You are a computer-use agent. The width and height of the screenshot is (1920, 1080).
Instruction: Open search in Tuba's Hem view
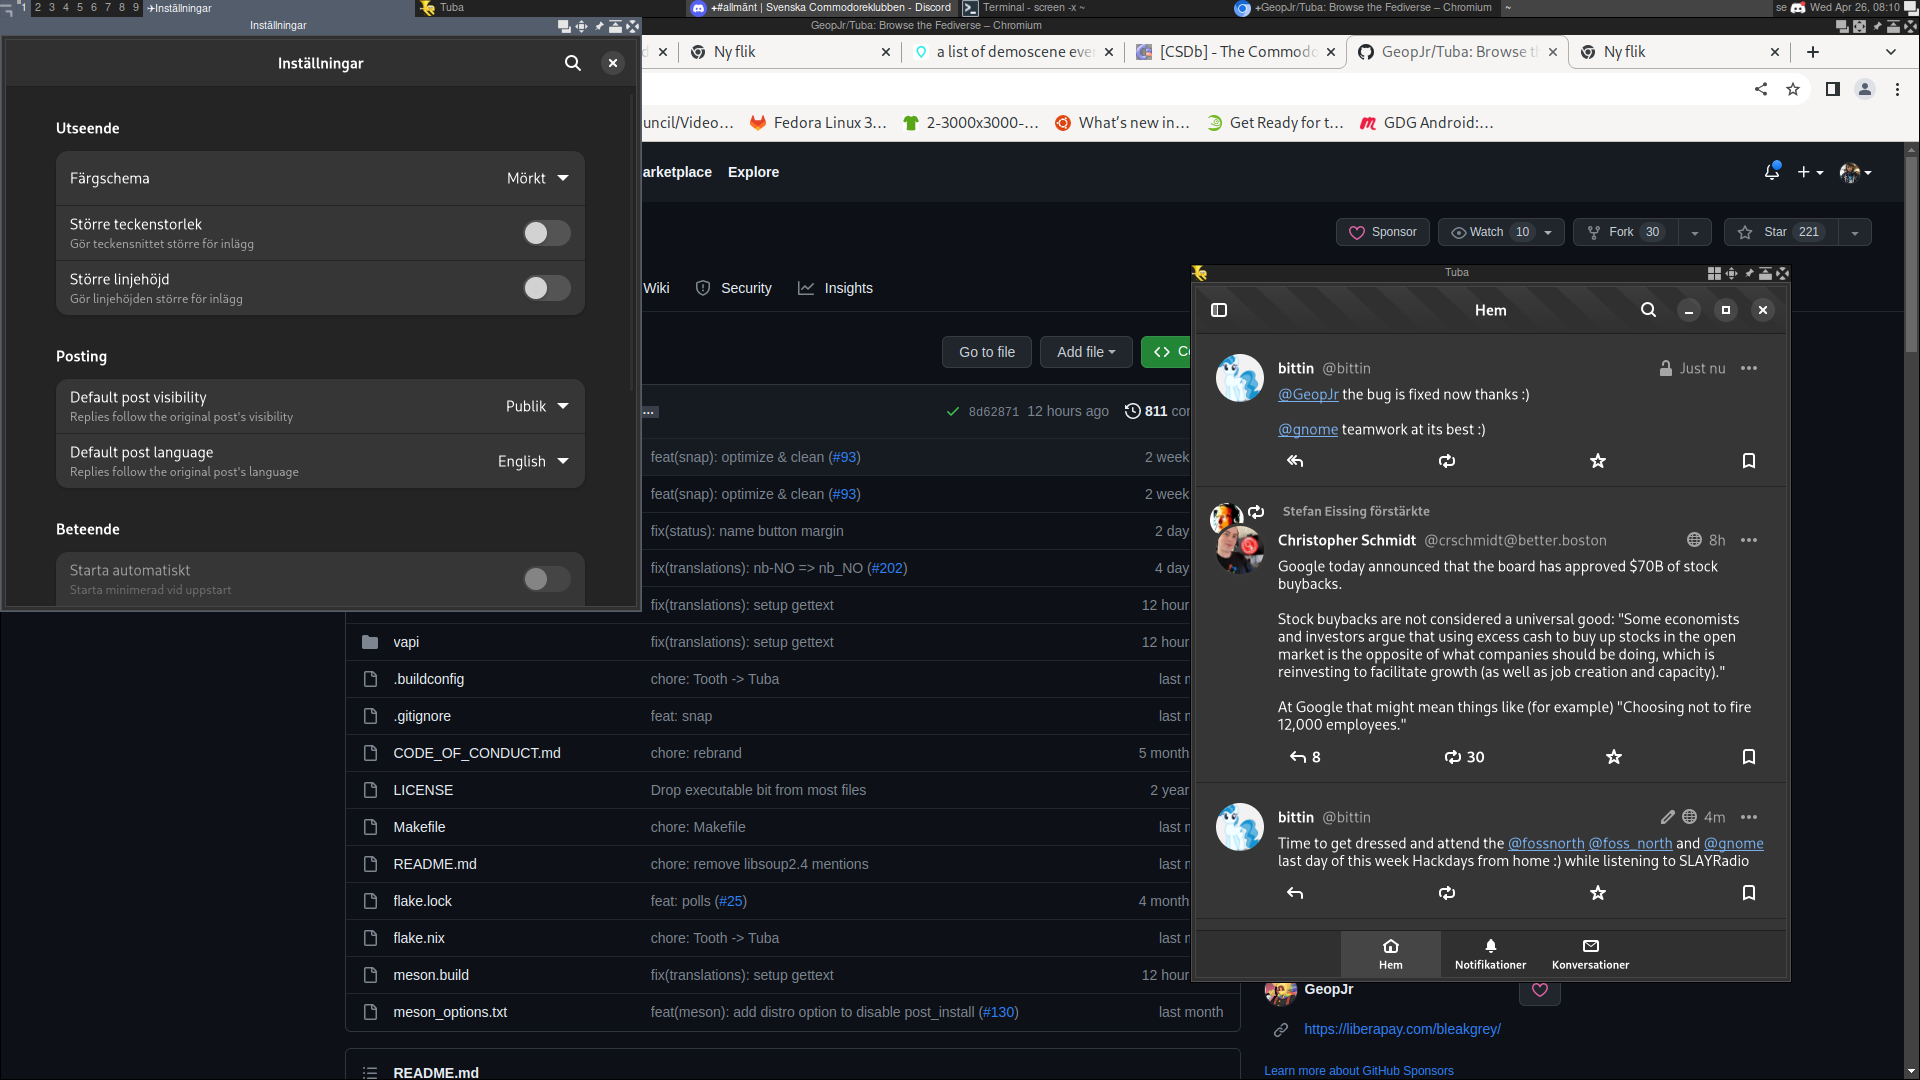(x=1648, y=310)
